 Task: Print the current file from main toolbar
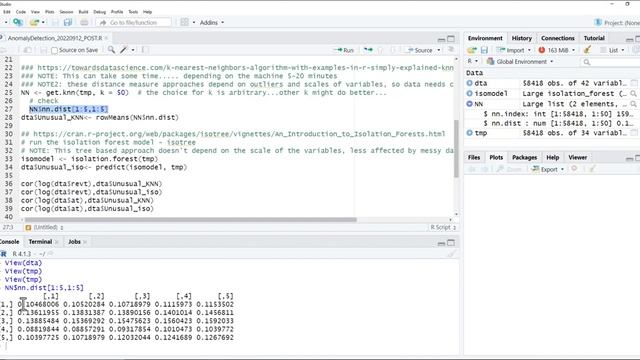click(x=84, y=22)
